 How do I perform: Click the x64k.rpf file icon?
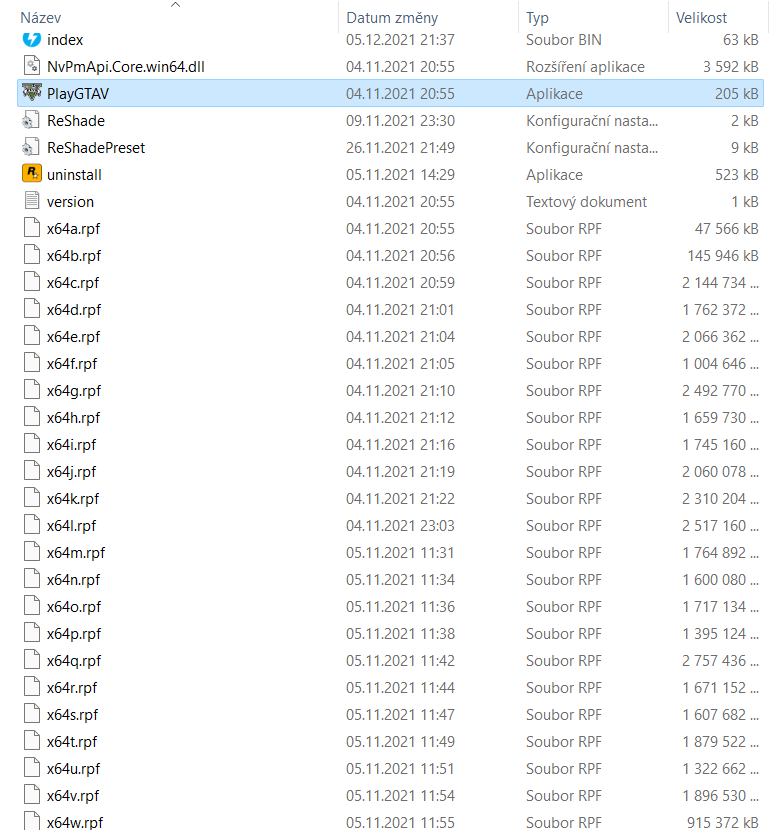click(32, 498)
